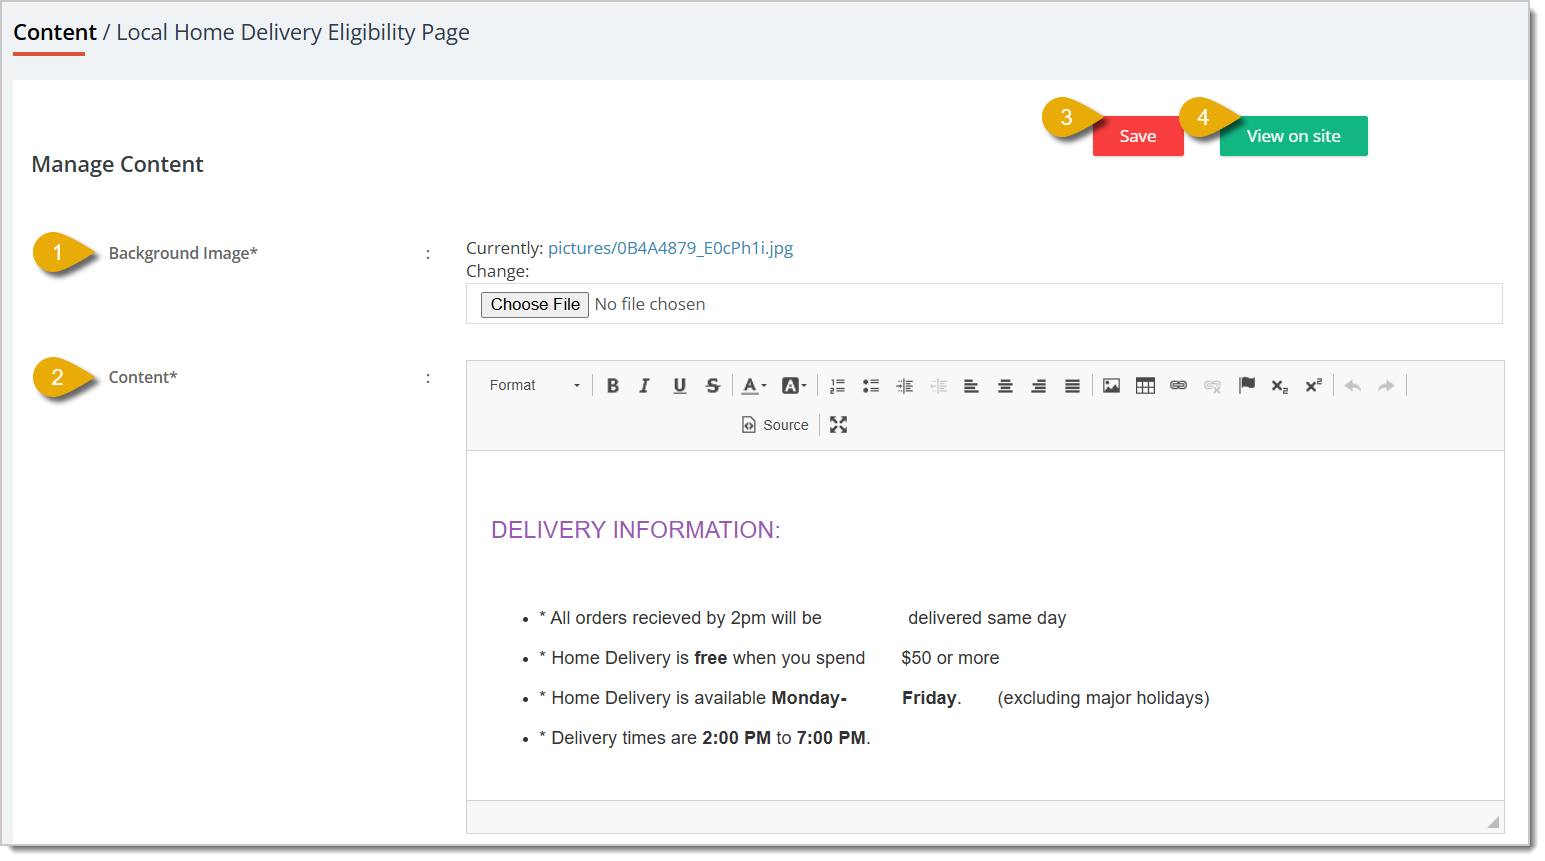Open the background color picker dropdown
Screen dimensions: 1545x861
tap(794, 385)
